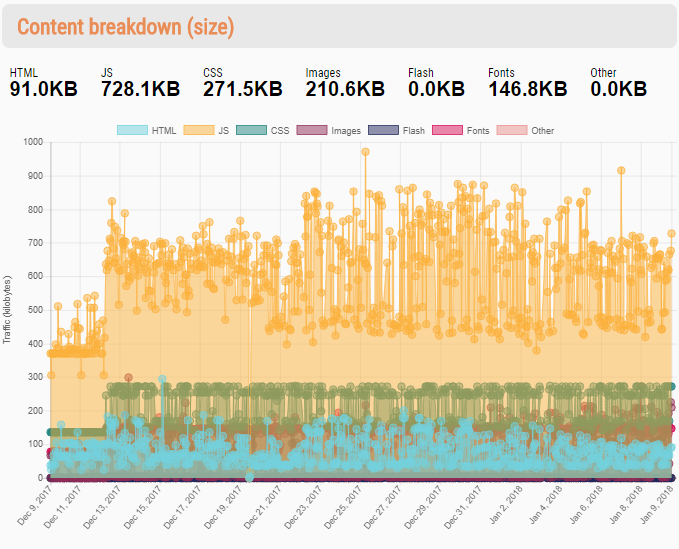Click the JS 728.1KB summary value
679x549 pixels.
coord(140,89)
